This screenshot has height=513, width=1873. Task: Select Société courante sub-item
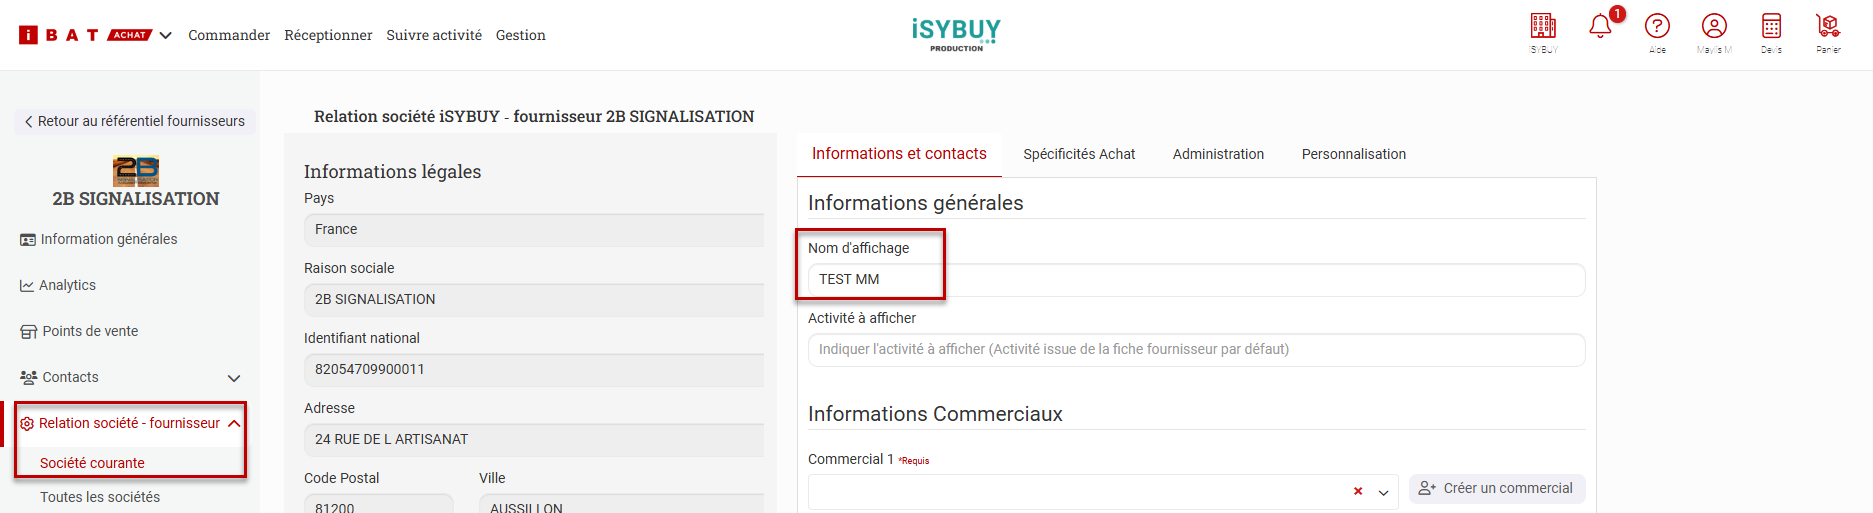tap(92, 463)
